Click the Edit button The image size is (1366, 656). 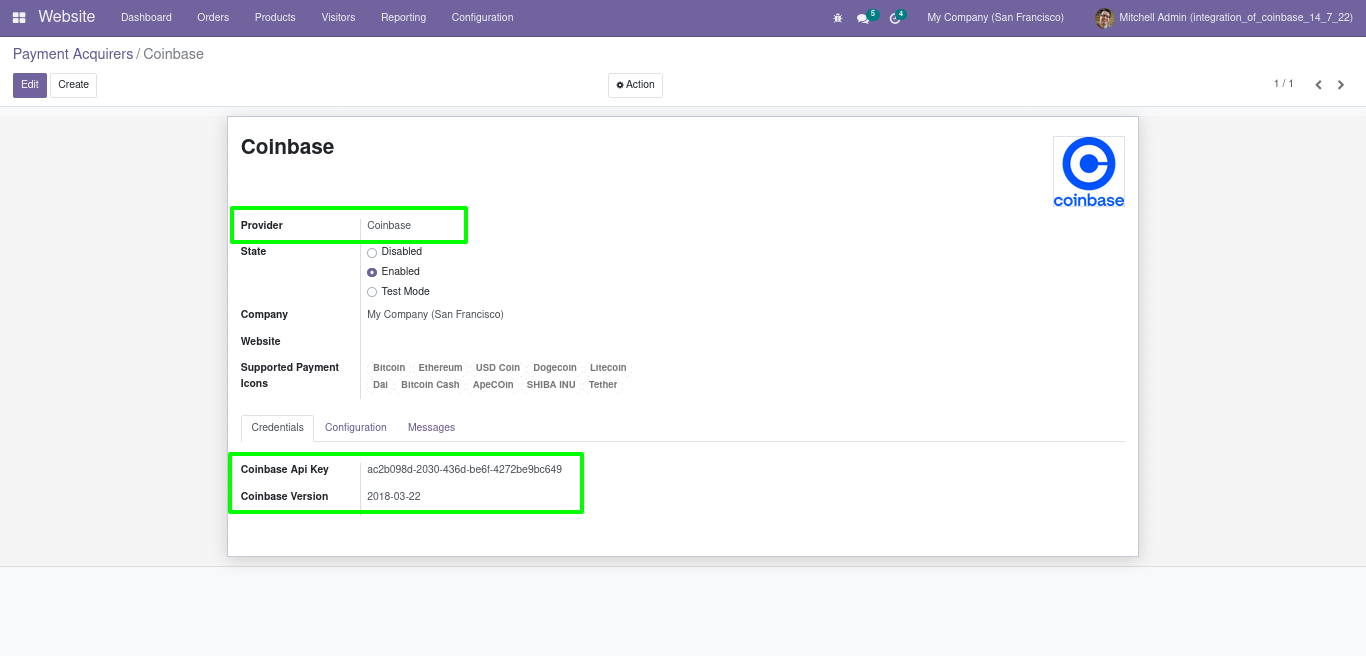30,85
